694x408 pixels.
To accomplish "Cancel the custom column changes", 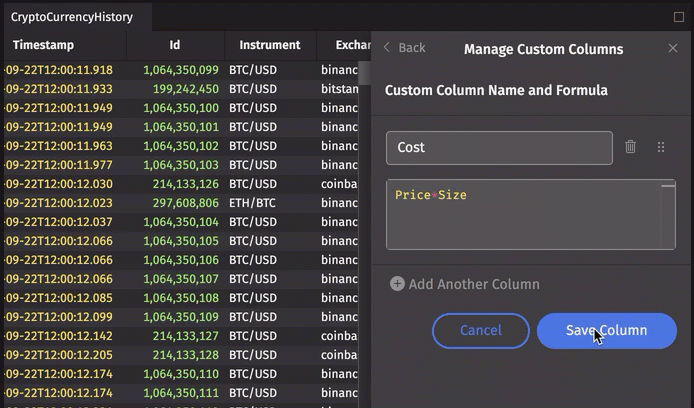I will (480, 331).
